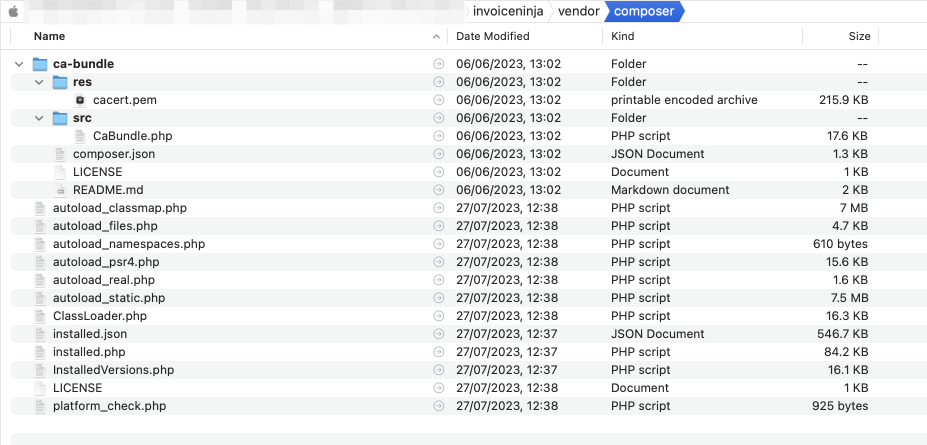The height and width of the screenshot is (445, 927).
Task: Click sync status icon for InstalledVersions.php row
Action: (439, 370)
